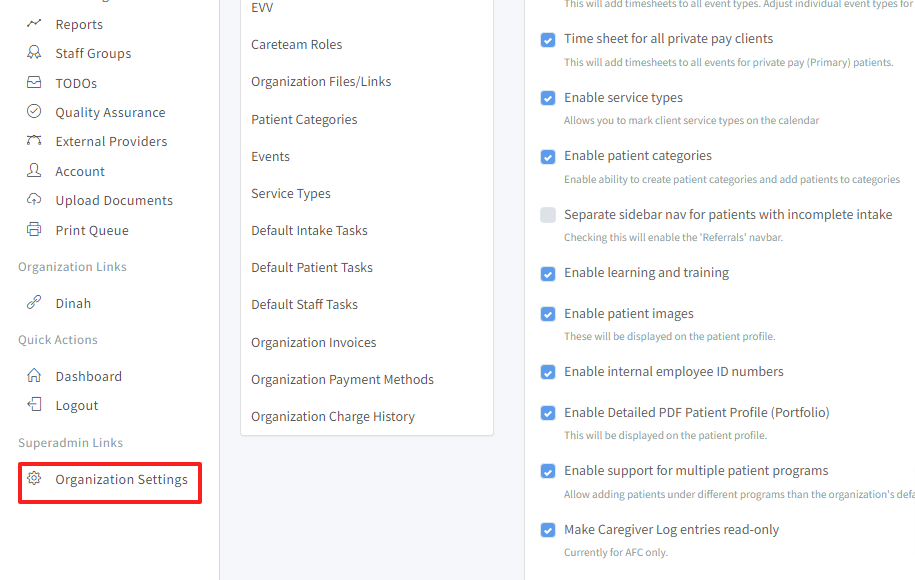
Task: Click the Reports chart icon
Action: 34,23
